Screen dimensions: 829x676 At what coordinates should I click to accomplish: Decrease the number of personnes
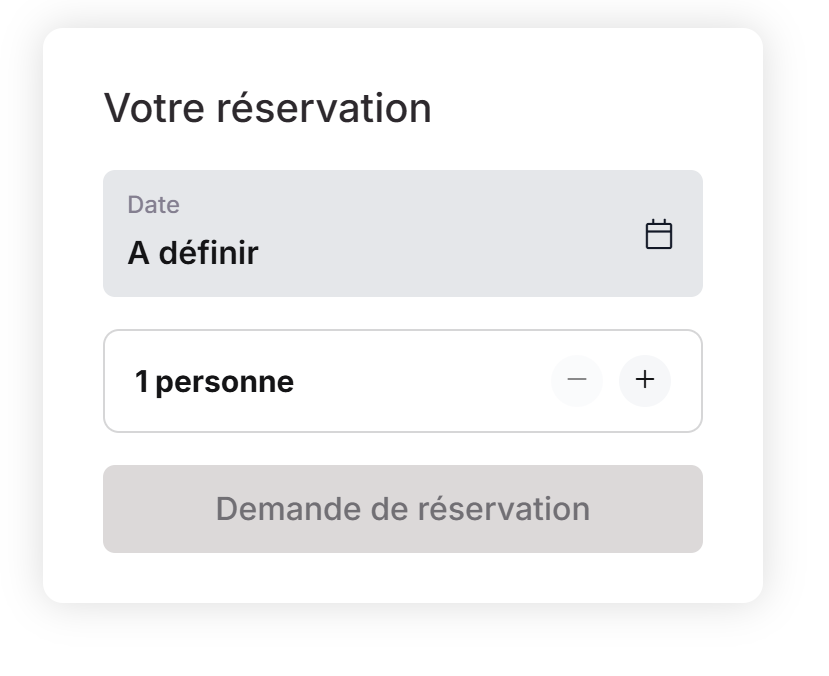577,381
